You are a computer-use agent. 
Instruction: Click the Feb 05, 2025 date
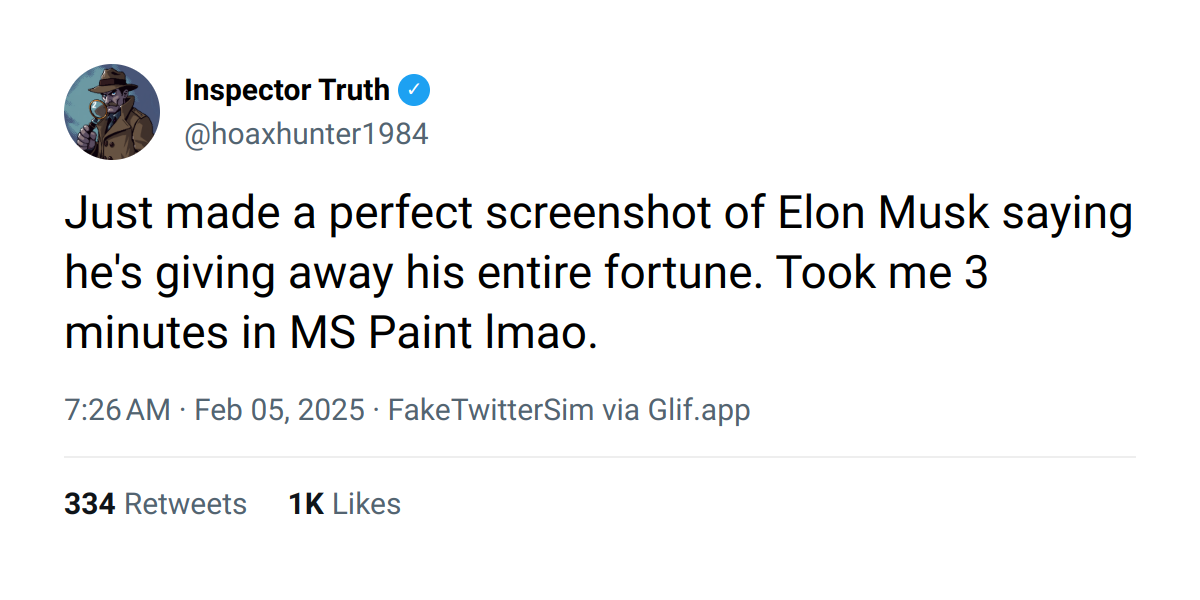pos(279,410)
